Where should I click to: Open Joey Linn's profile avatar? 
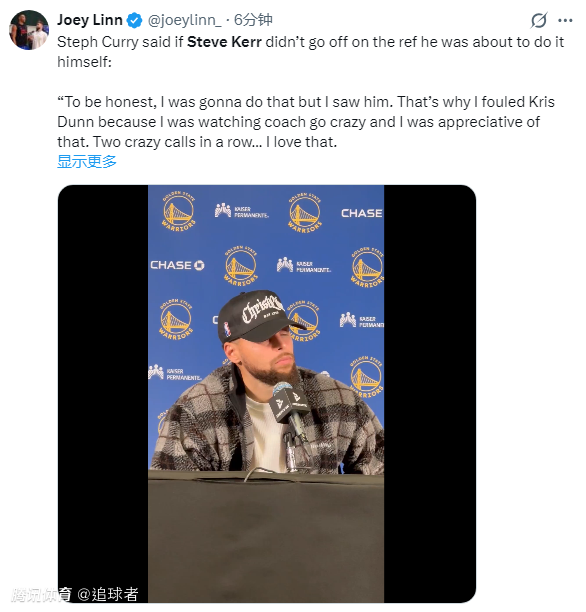point(29,30)
